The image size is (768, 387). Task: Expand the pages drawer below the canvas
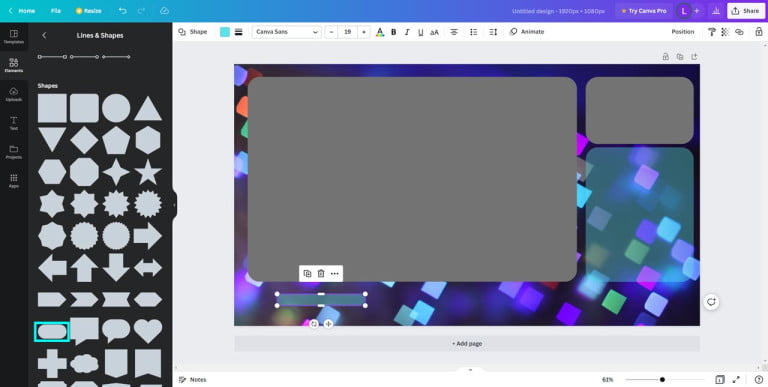(470, 370)
